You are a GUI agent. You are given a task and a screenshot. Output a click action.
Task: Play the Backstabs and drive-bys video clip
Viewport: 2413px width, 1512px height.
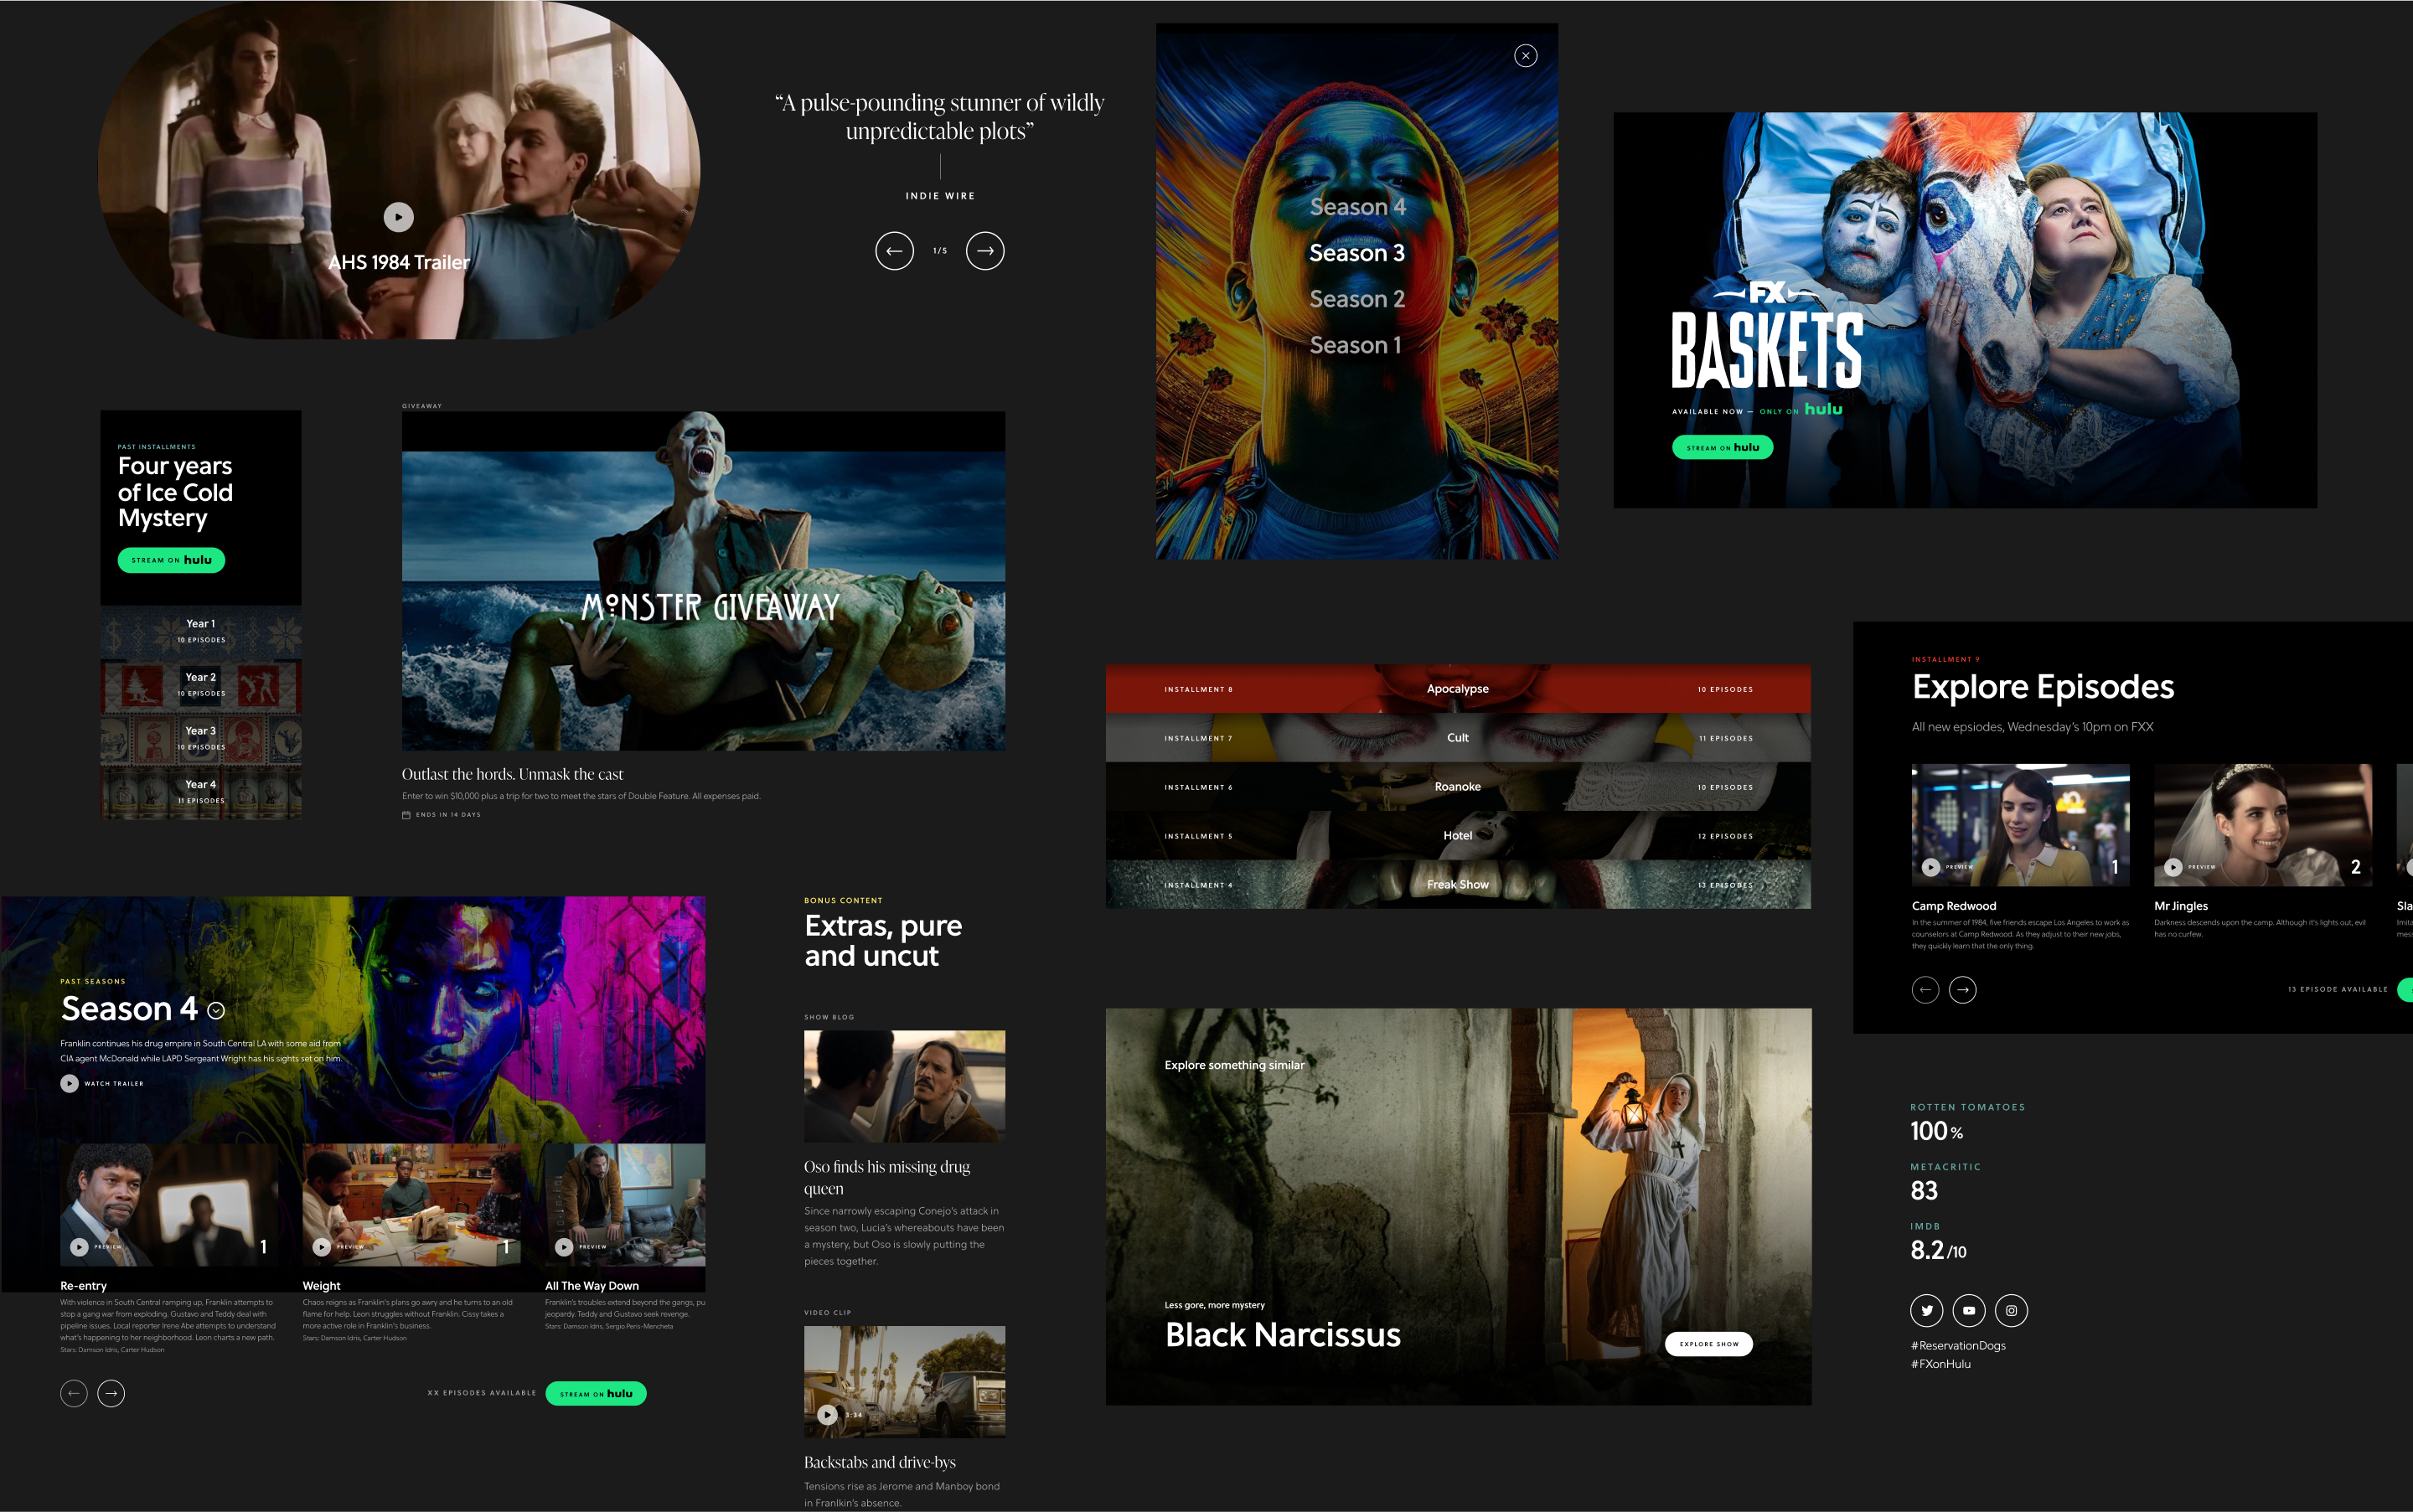(x=827, y=1415)
